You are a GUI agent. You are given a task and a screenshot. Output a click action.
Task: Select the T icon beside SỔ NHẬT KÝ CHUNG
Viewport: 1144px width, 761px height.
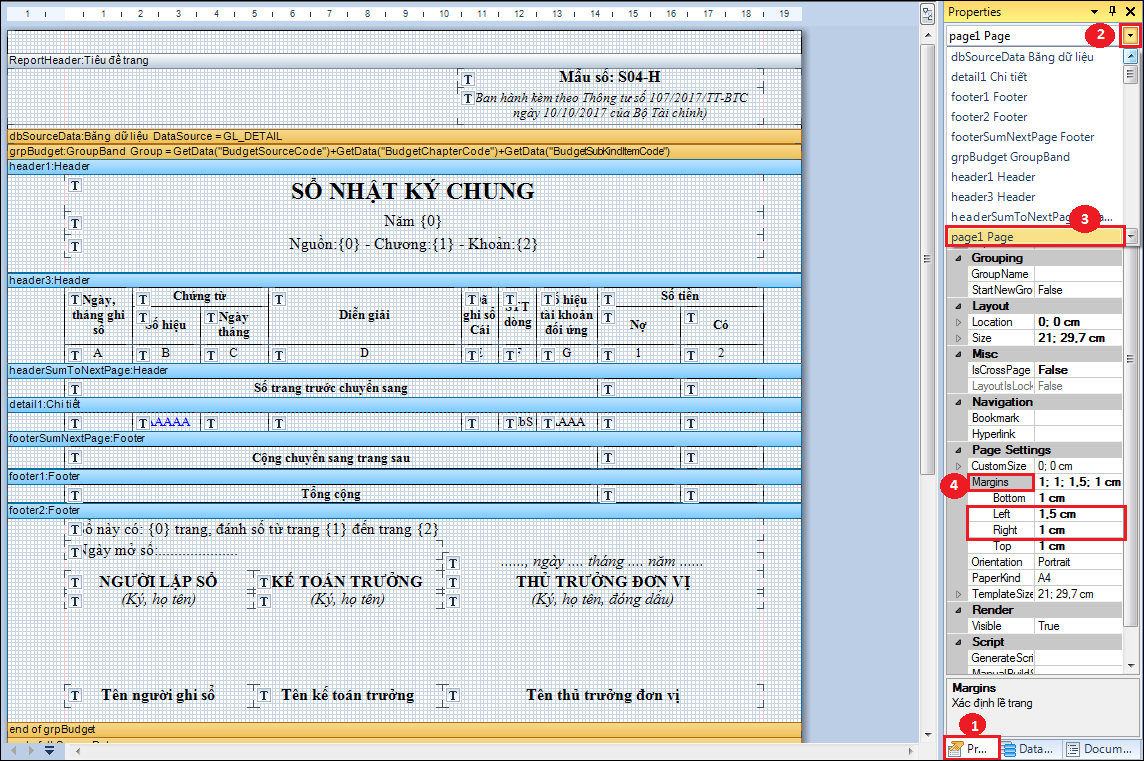coord(74,185)
